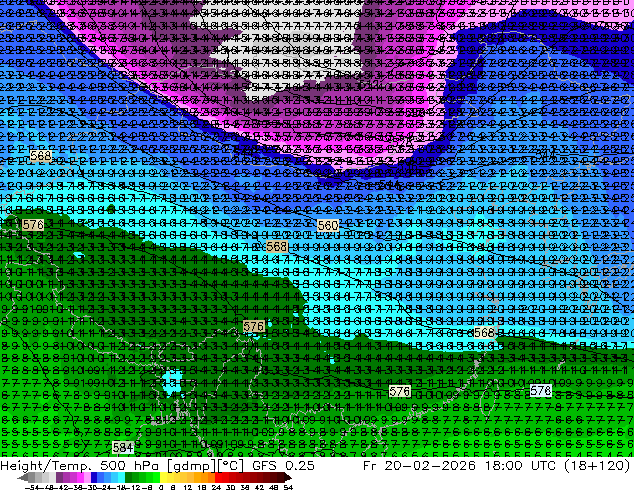This screenshot has width=634, height=490.
Task: Click the dark right arrow of legend
Action: 288,478
